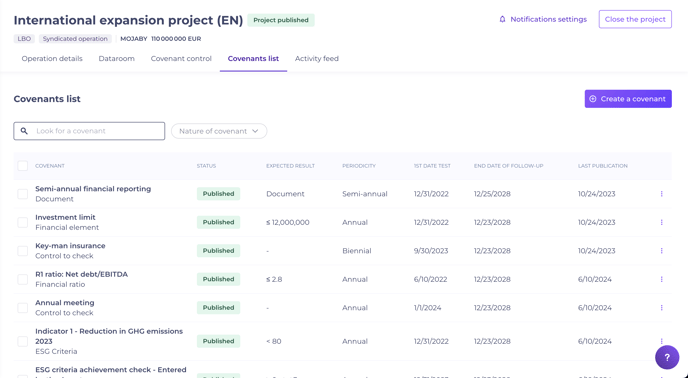This screenshot has width=688, height=378.
Task: Select the Covenants list tab
Action: 253,58
